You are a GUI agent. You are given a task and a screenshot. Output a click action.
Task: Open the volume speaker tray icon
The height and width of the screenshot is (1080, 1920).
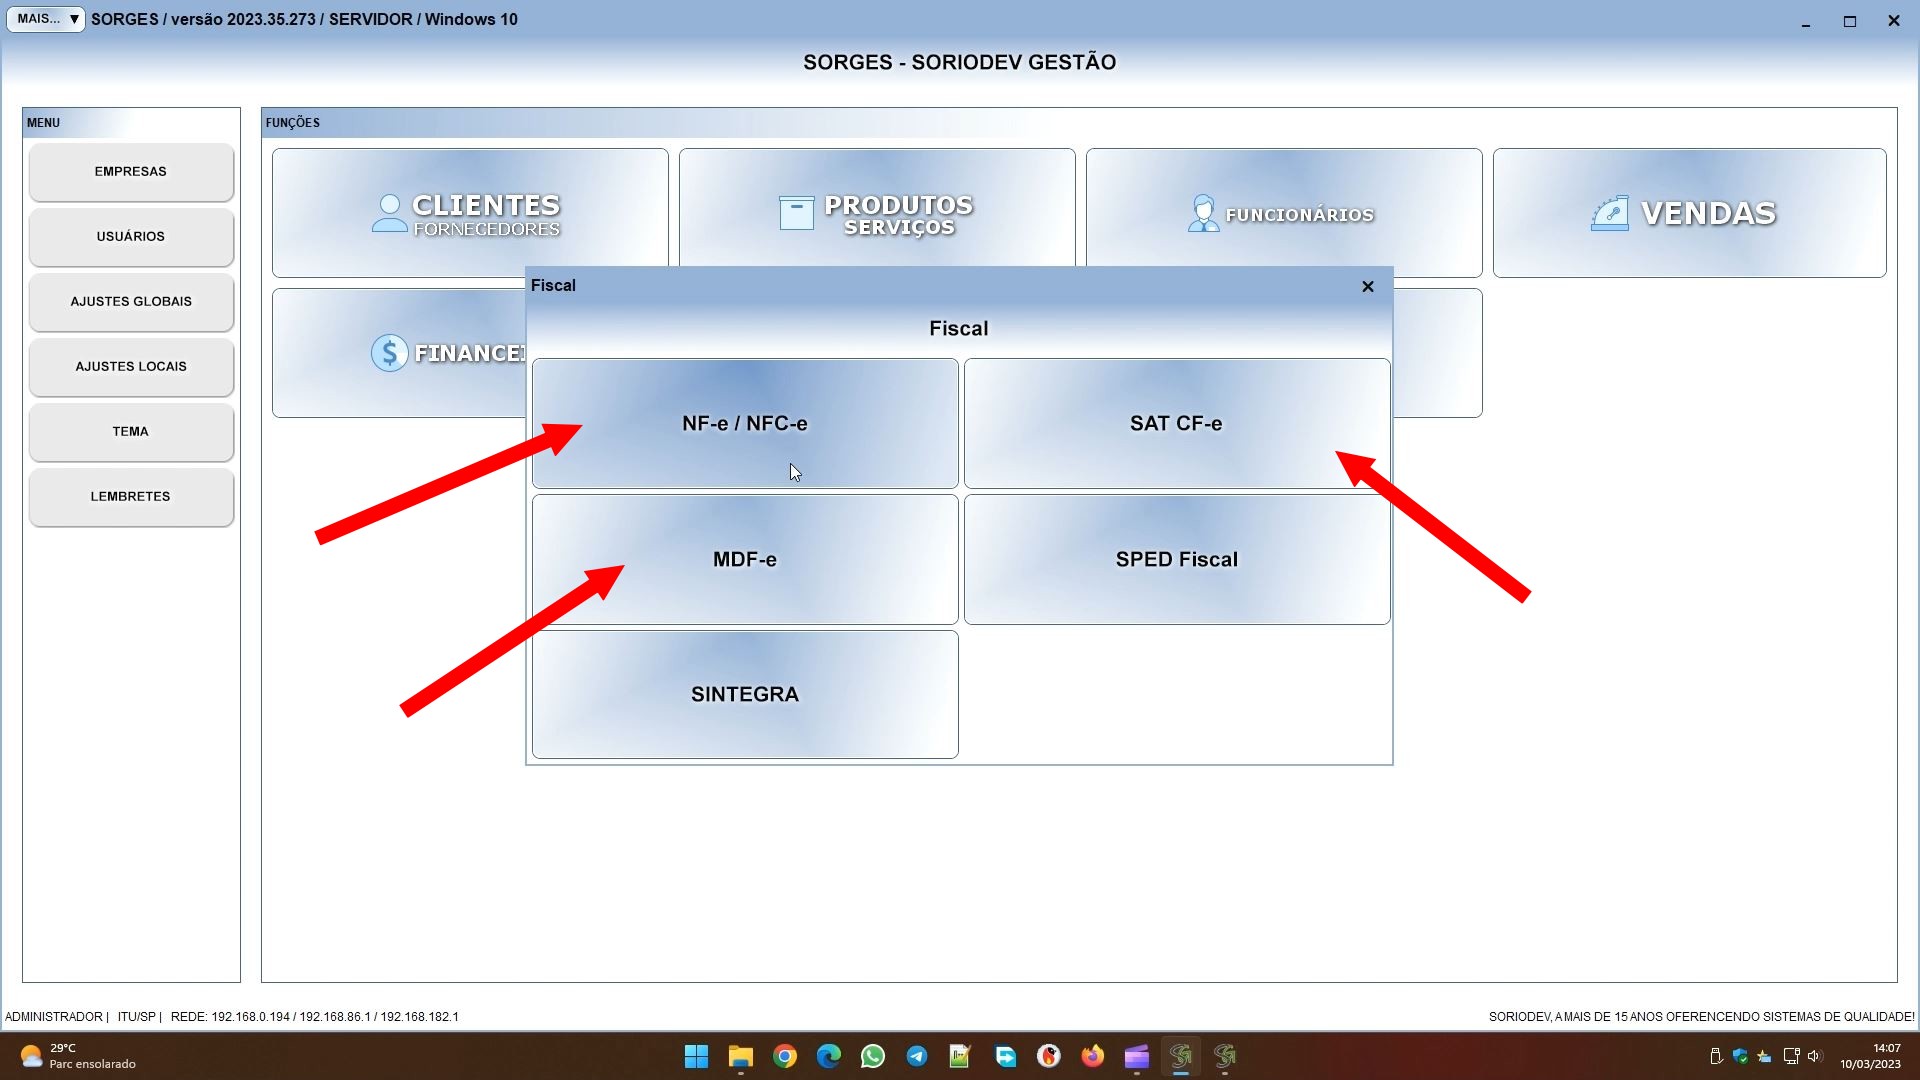1814,1056
